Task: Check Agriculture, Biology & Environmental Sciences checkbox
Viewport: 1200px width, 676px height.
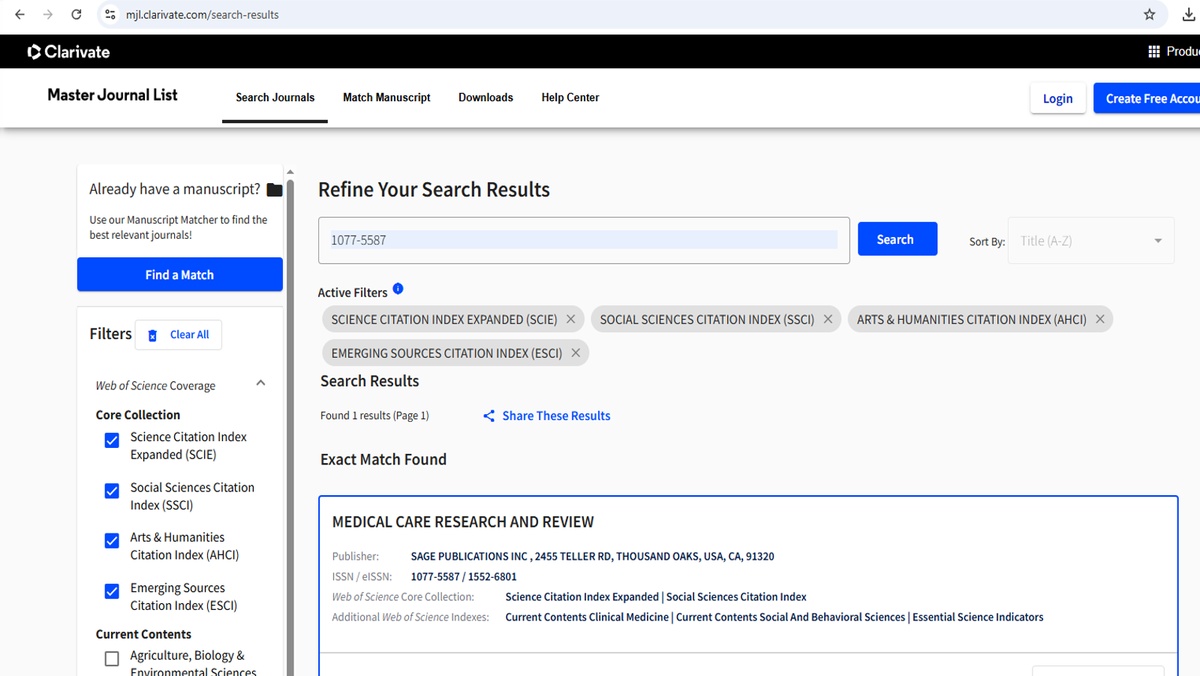Action: click(112, 658)
